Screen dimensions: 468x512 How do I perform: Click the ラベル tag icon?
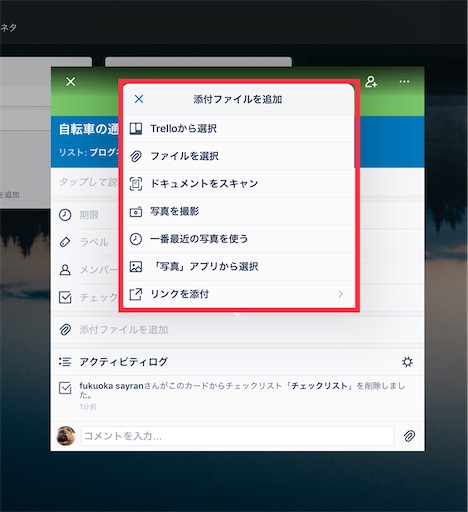coord(65,242)
